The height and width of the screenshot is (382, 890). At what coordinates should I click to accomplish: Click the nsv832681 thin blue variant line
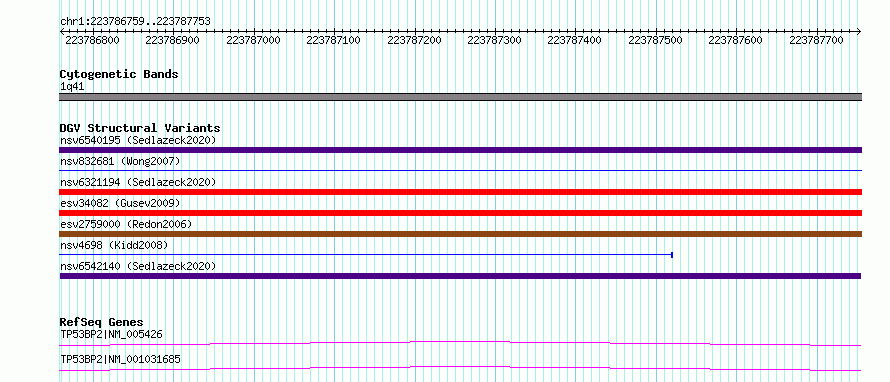[x=460, y=170]
